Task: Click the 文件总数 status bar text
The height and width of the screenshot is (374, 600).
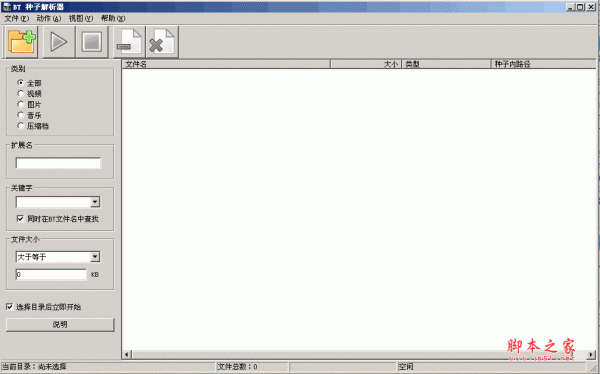Action: click(x=238, y=367)
